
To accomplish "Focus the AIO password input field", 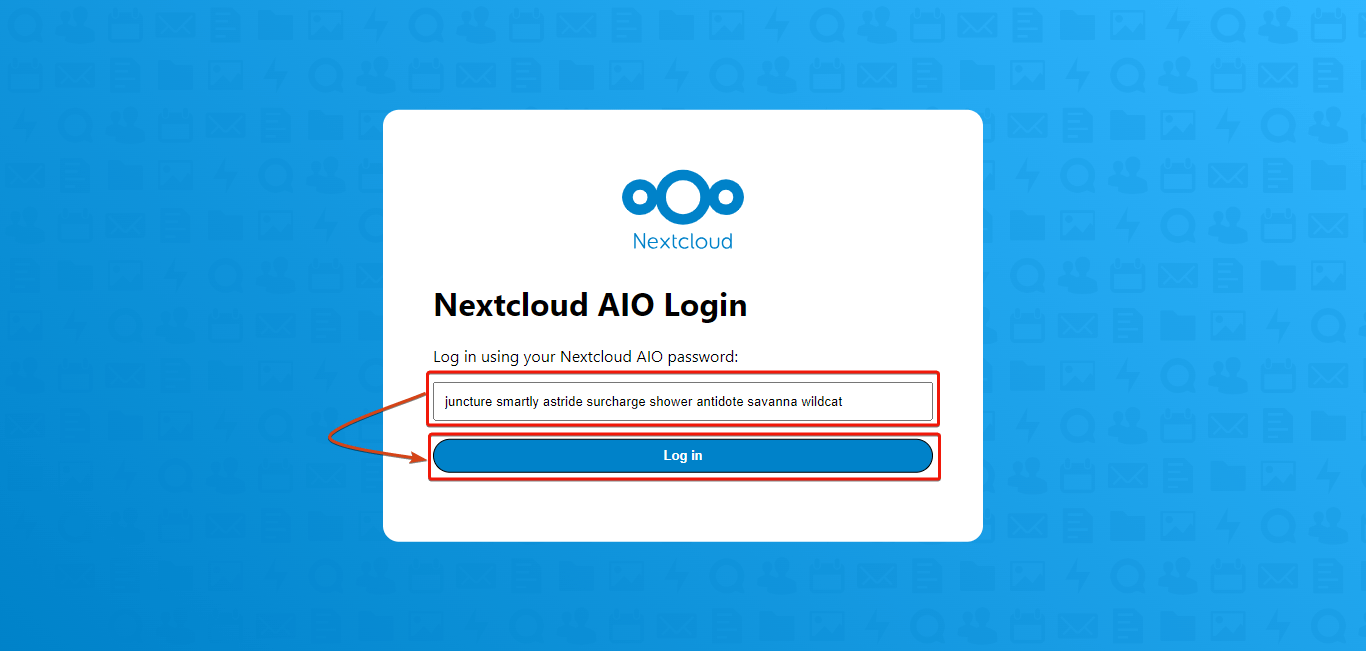I will coord(683,401).
